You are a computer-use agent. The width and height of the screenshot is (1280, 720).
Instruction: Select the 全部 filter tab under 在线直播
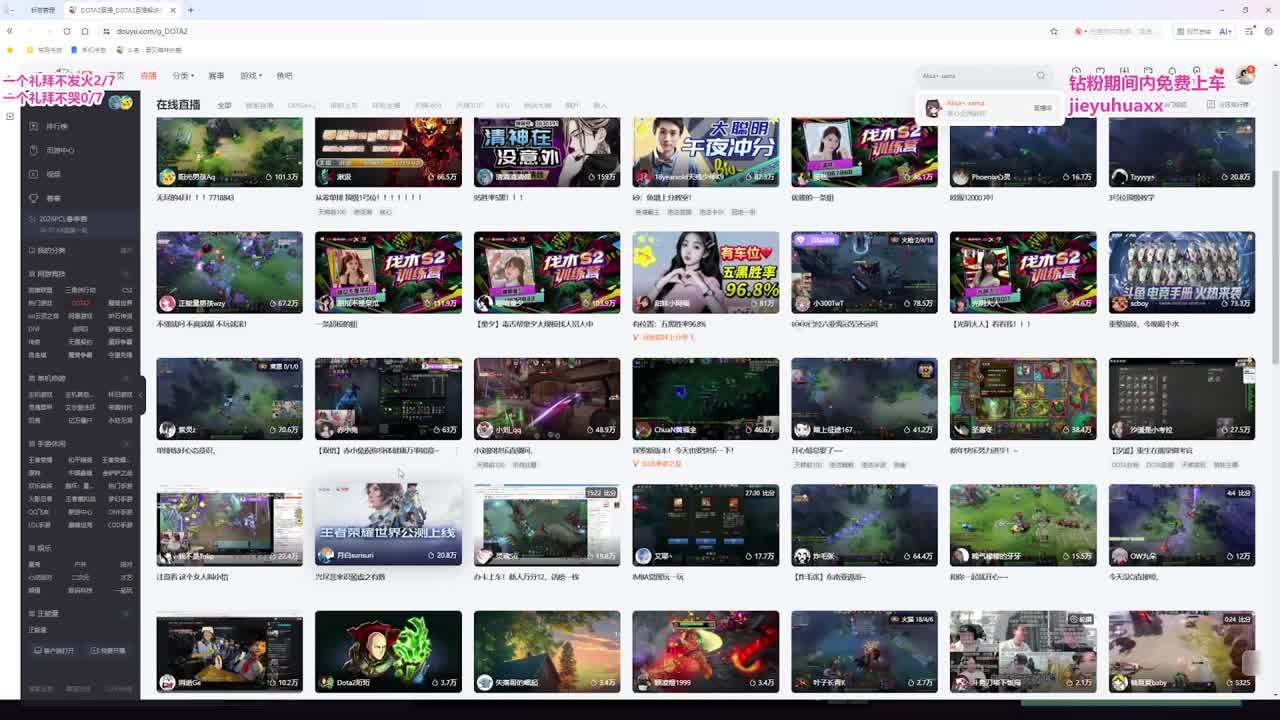click(224, 105)
